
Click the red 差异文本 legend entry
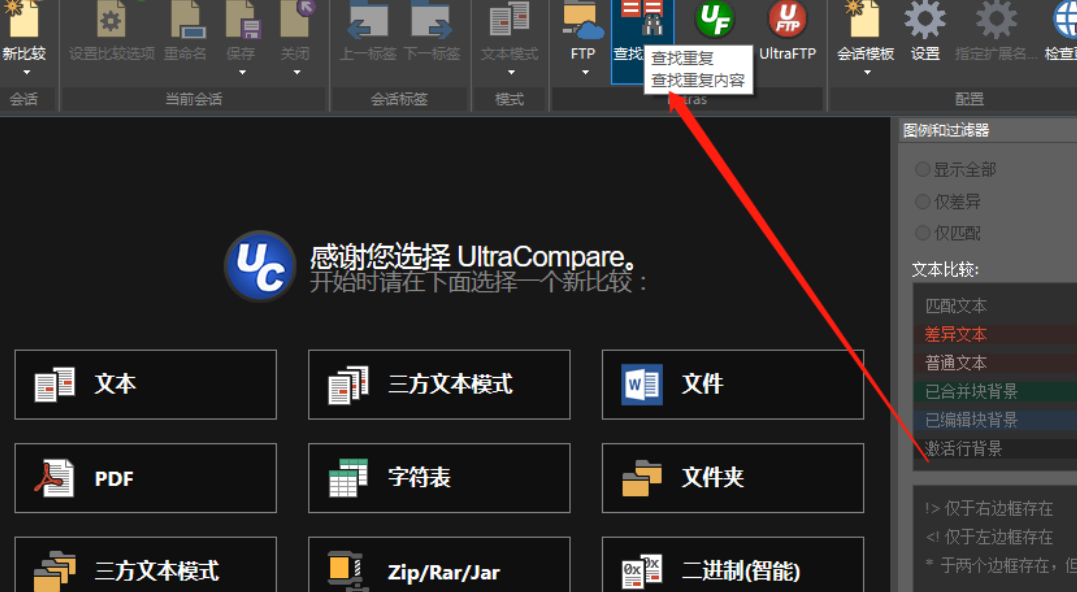pyautogui.click(x=995, y=334)
